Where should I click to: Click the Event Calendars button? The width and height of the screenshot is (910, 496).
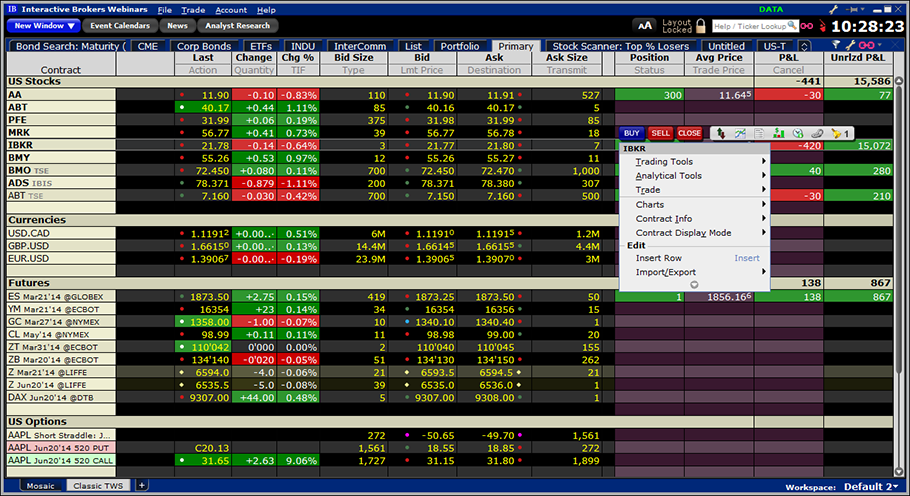(120, 26)
